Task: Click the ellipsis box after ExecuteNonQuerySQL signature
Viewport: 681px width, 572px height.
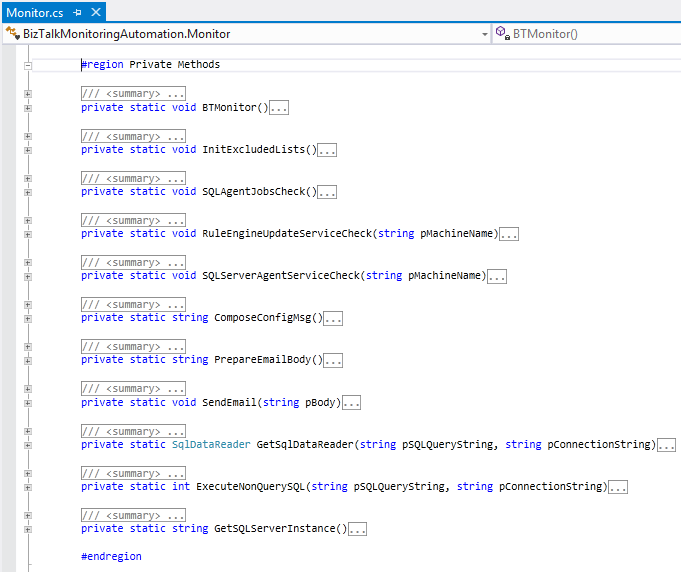Action: pyautogui.click(x=618, y=487)
